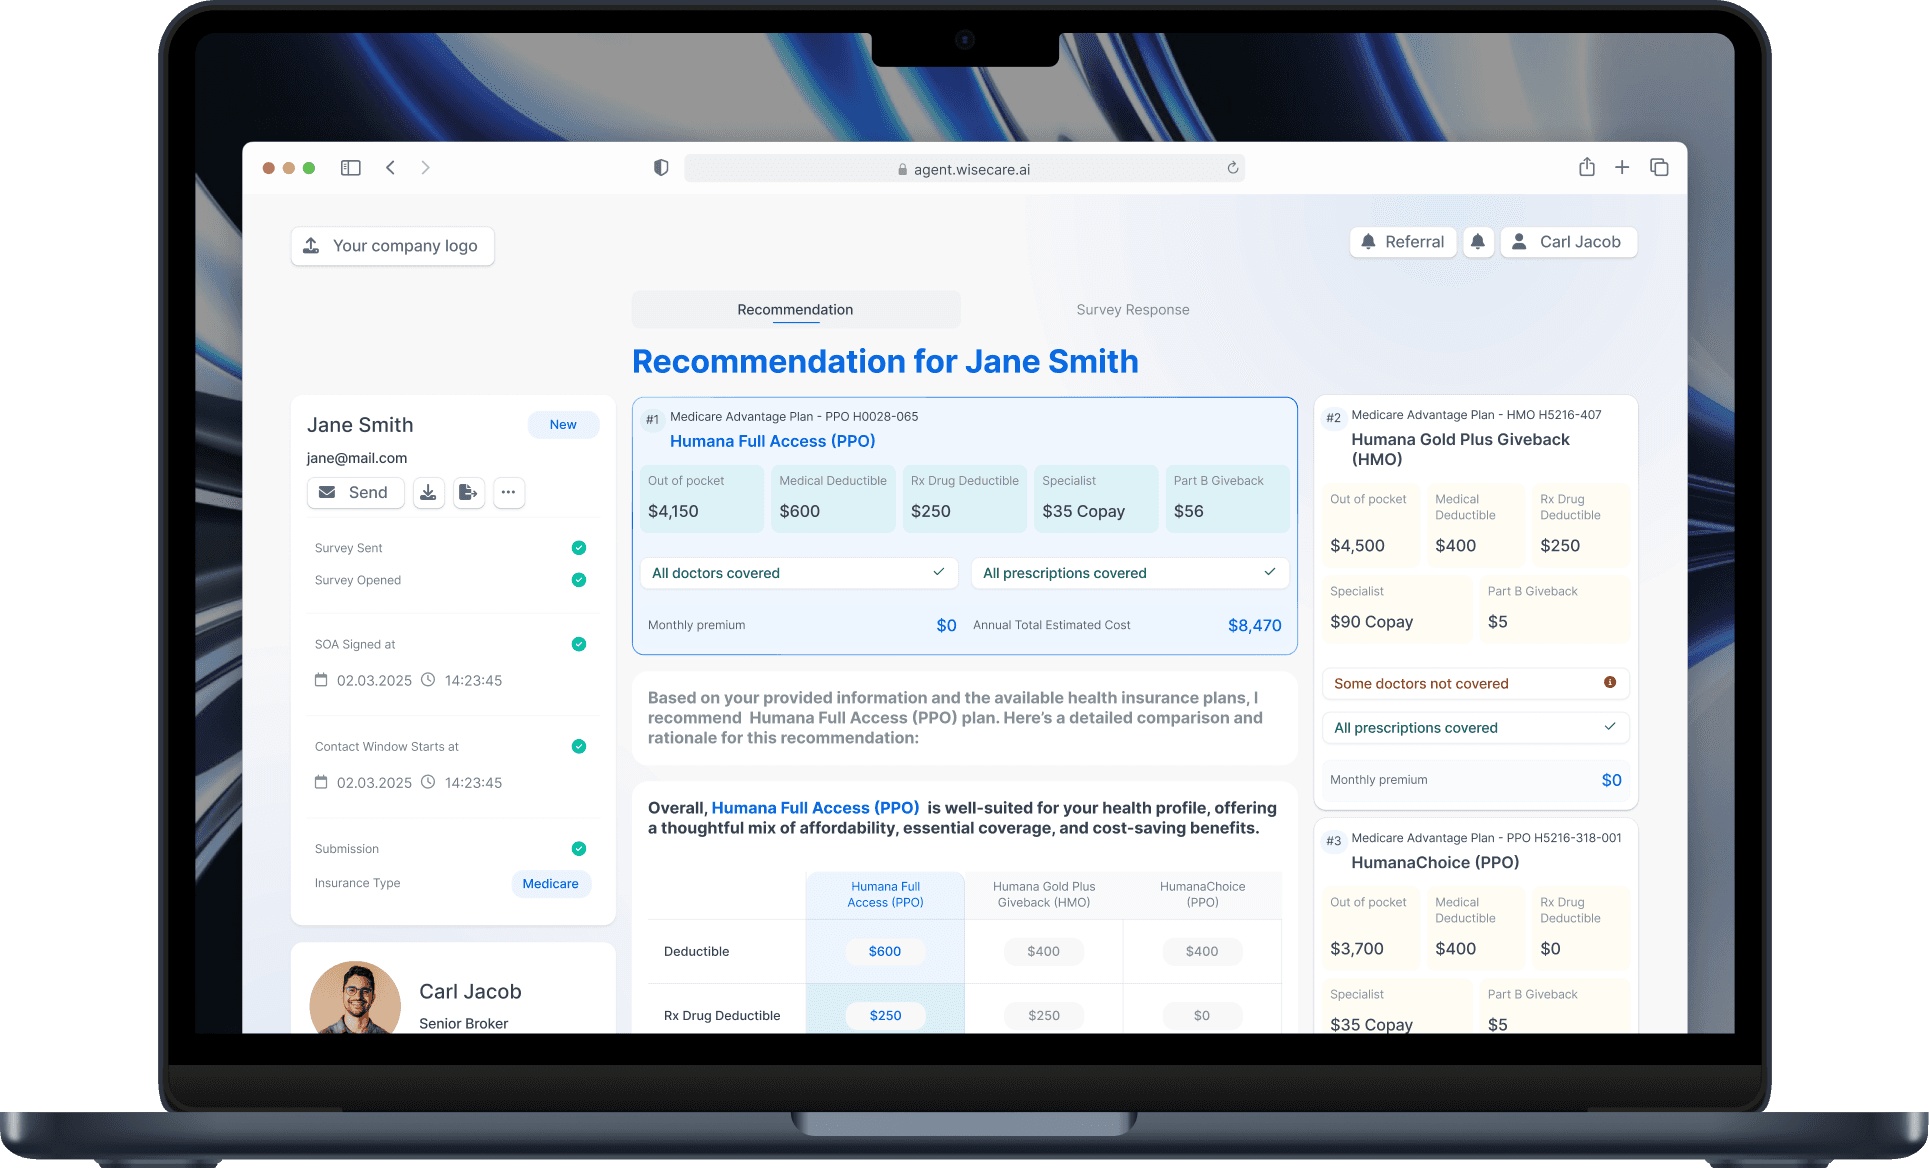The height and width of the screenshot is (1168, 1929).
Task: Click the $0 Rx Drug Deductible cell for HumanaChoice
Action: point(1202,1016)
